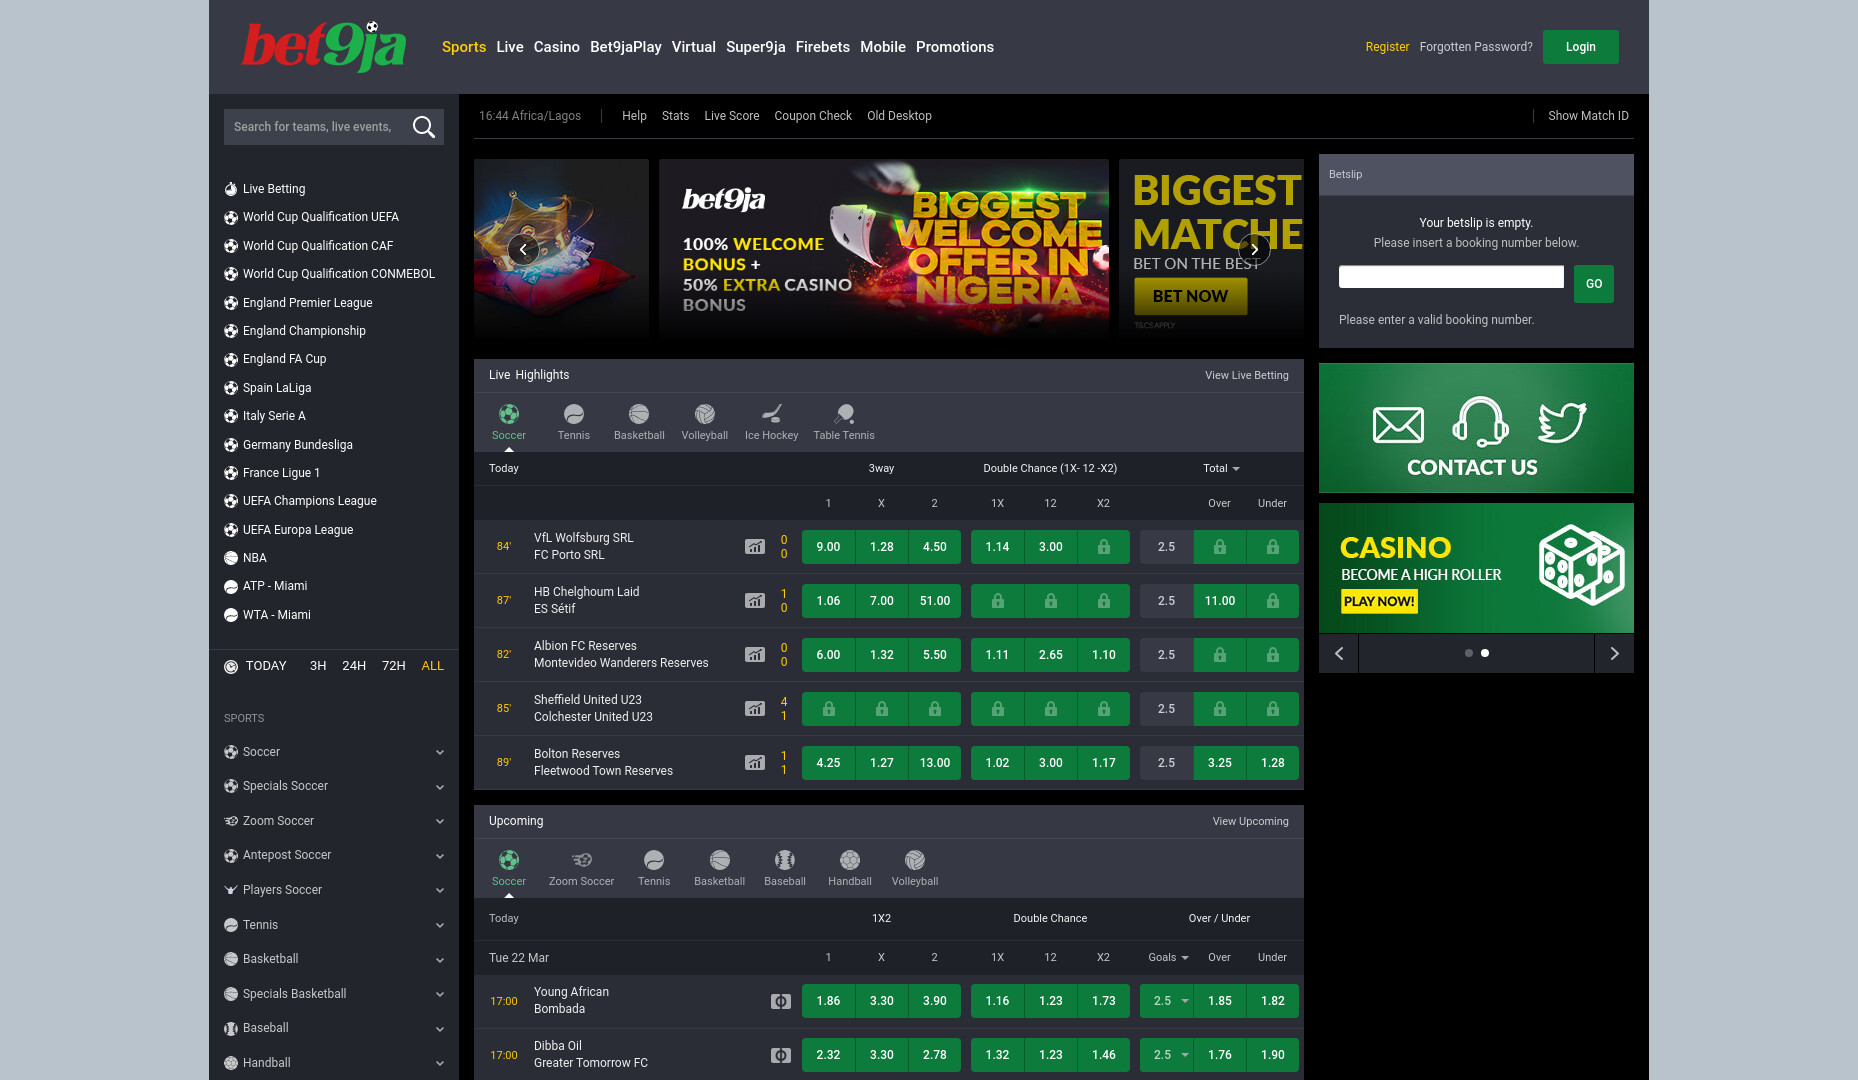1858x1080 pixels.
Task: Select Table Tennis icon in Live Highlights
Action: [844, 414]
